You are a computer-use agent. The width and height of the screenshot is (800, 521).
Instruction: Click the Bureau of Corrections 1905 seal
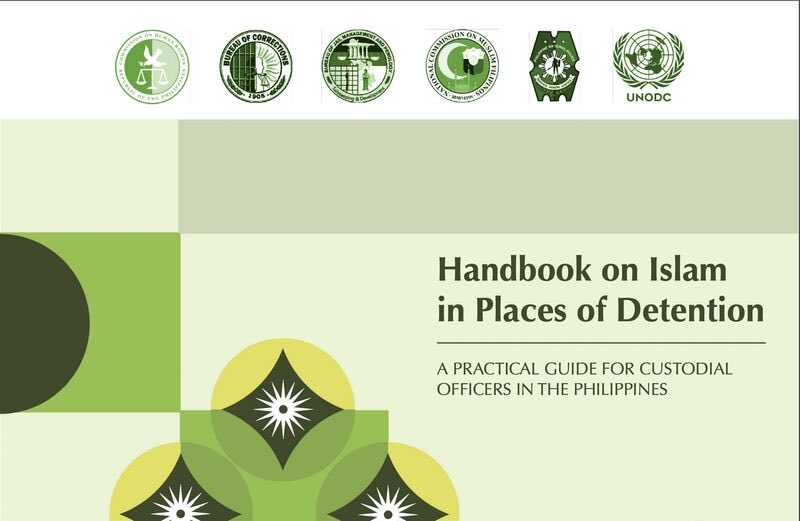coord(256,66)
